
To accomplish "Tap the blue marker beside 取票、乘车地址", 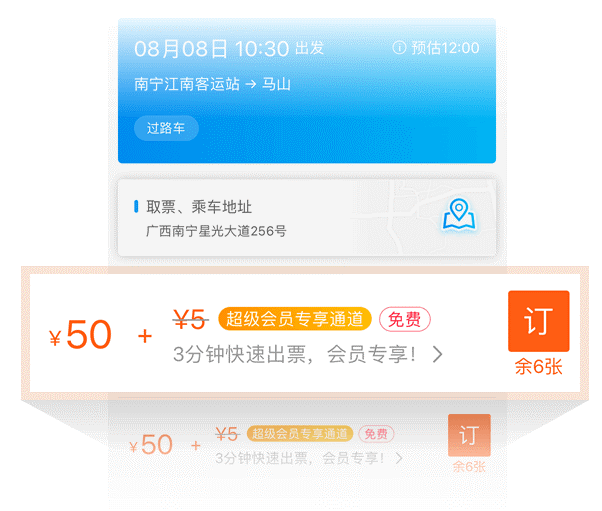I will (x=137, y=207).
